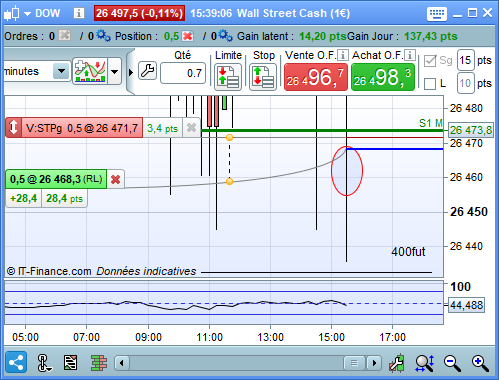This screenshot has height=380, width=499.
Task: Open position settings gear before Gain latent
Action: coord(226,36)
